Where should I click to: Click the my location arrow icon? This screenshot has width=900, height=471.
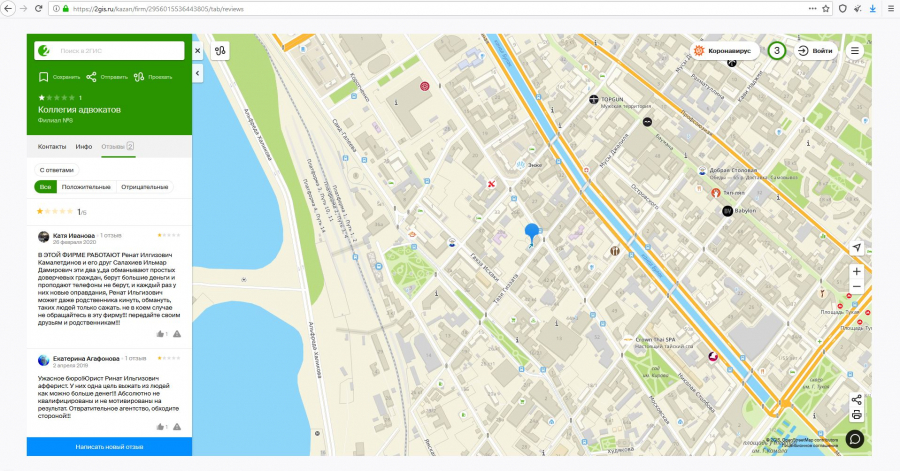pyautogui.click(x=856, y=247)
